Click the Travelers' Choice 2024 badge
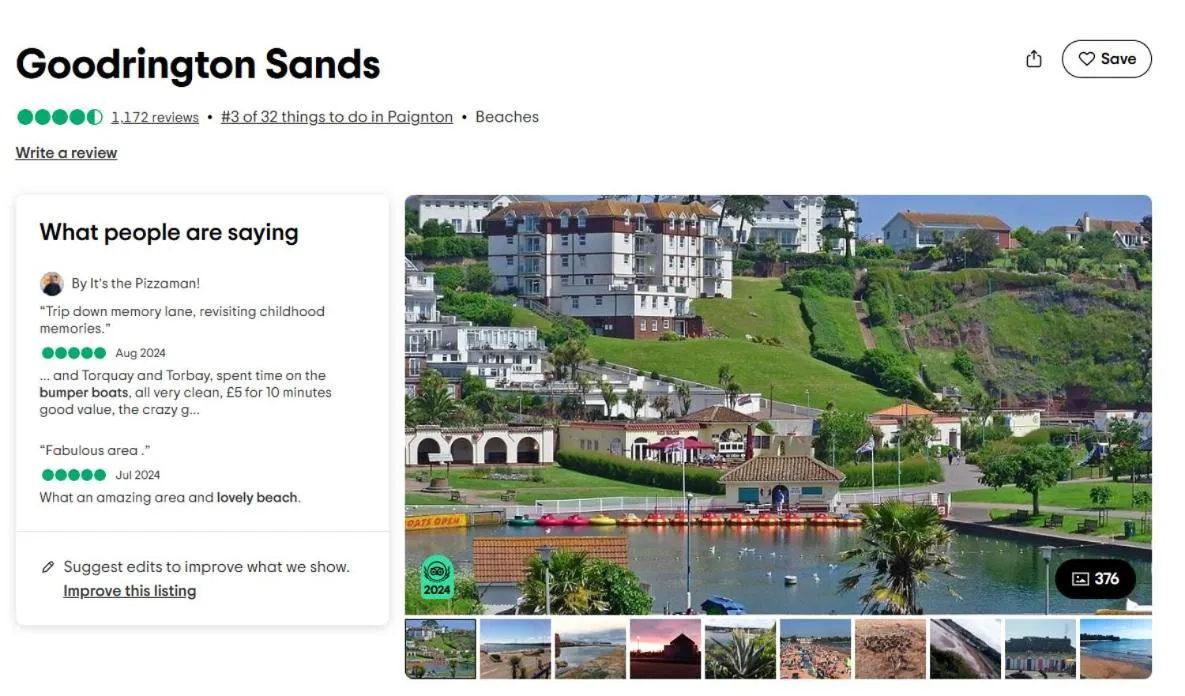 (x=436, y=576)
